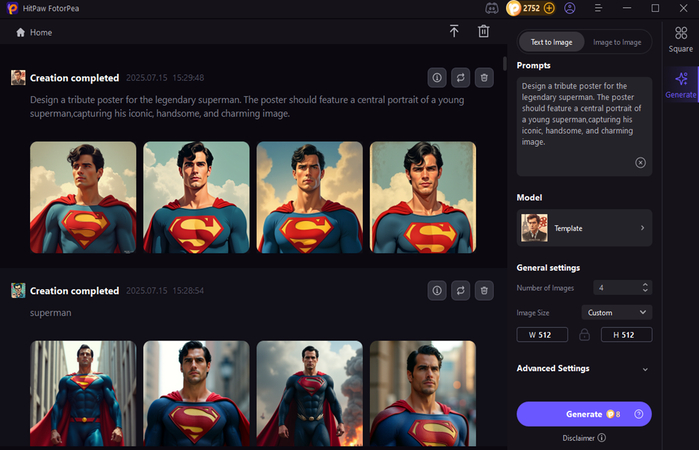The height and width of the screenshot is (450, 699).
Task: Click the Disclaimer link text
Action: (578, 438)
